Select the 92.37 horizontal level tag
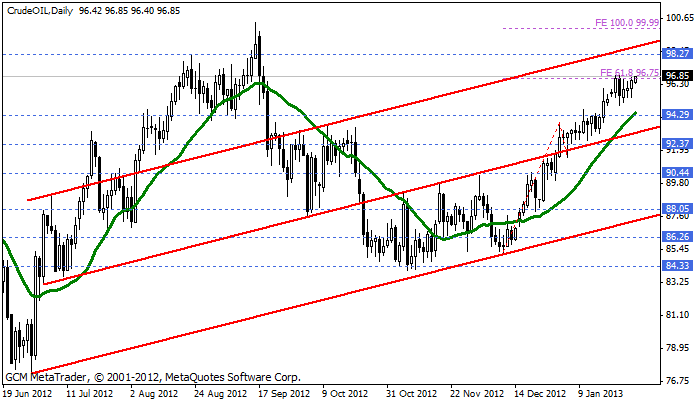 (x=677, y=144)
